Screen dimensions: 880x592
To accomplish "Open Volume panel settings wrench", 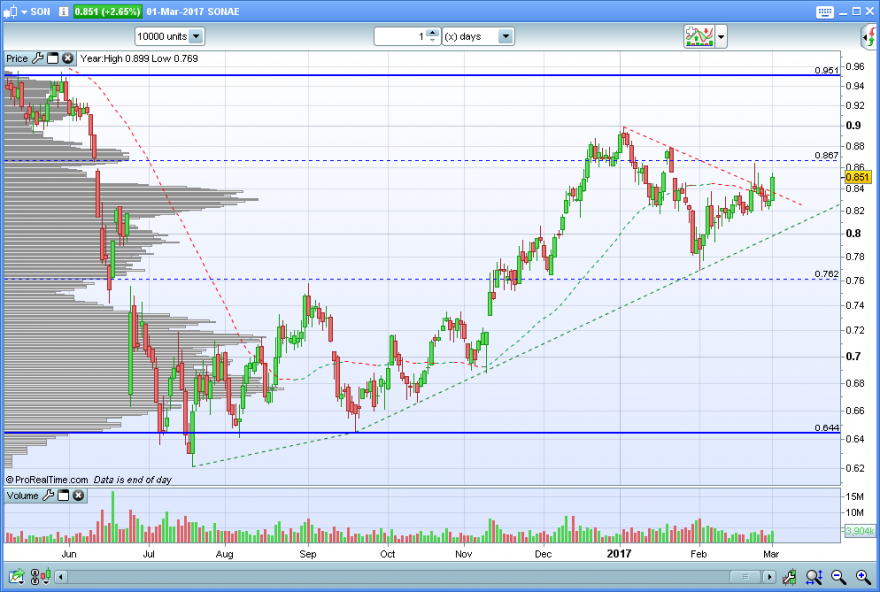I will point(48,495).
